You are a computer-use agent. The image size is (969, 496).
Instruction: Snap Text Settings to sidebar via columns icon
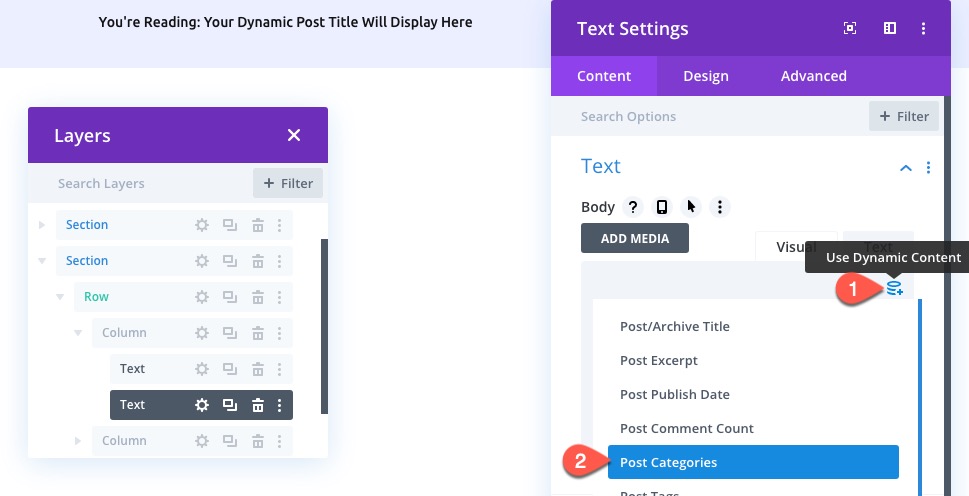889,29
